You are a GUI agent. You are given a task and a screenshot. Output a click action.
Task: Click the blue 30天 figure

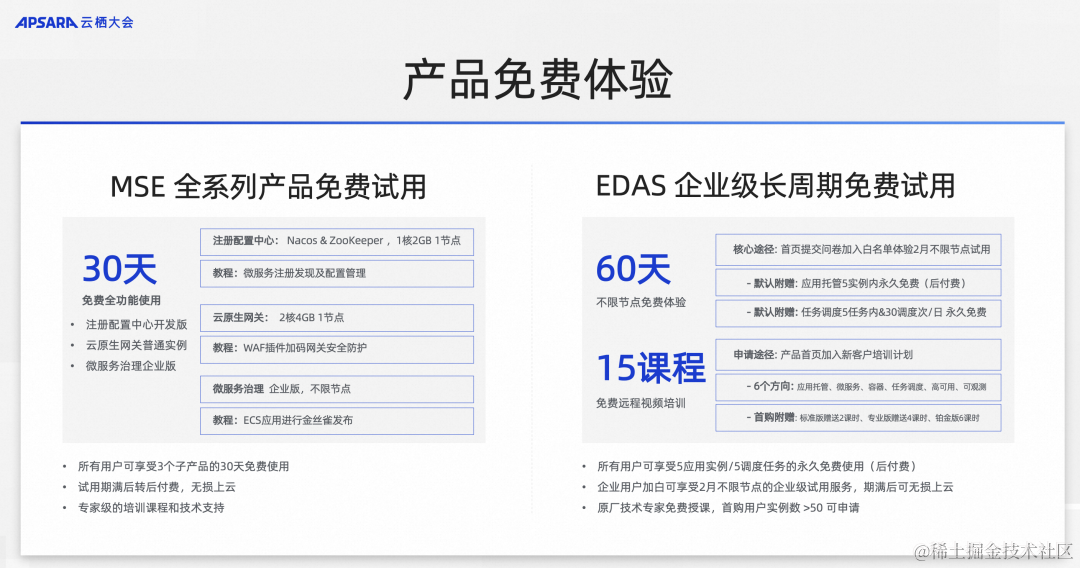tap(120, 269)
